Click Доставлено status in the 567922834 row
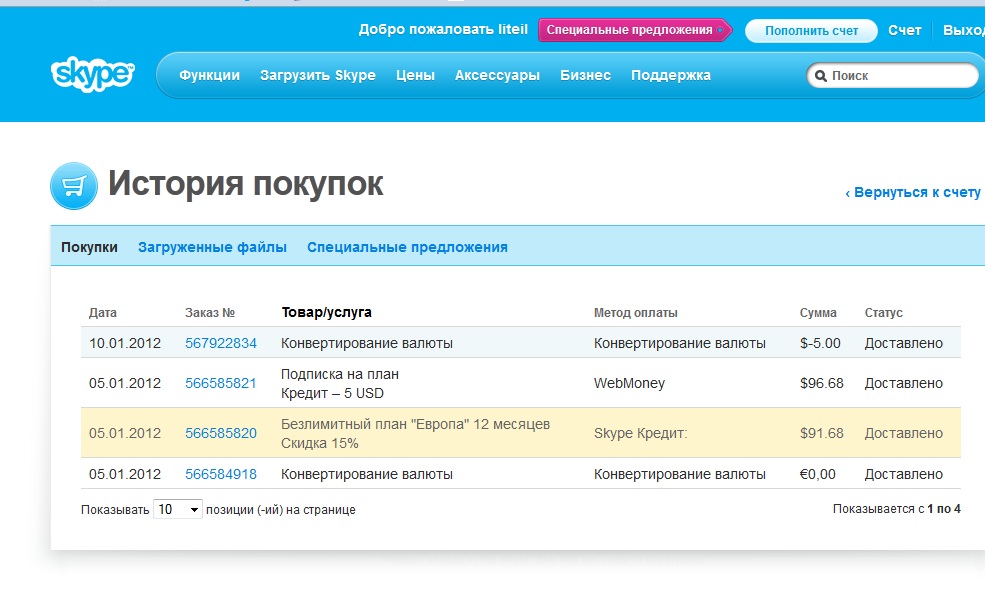The image size is (985, 613). (903, 343)
